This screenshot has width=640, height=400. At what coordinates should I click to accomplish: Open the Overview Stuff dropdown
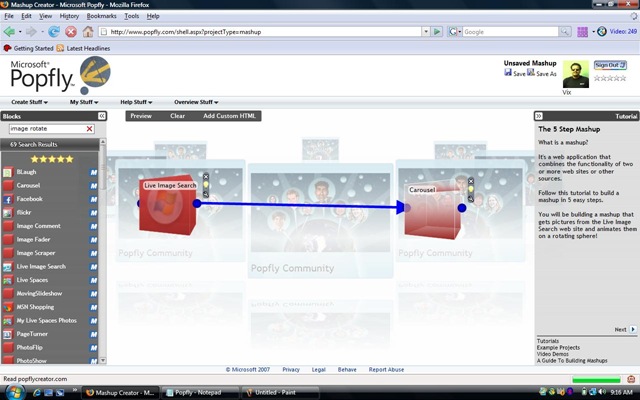tap(196, 102)
